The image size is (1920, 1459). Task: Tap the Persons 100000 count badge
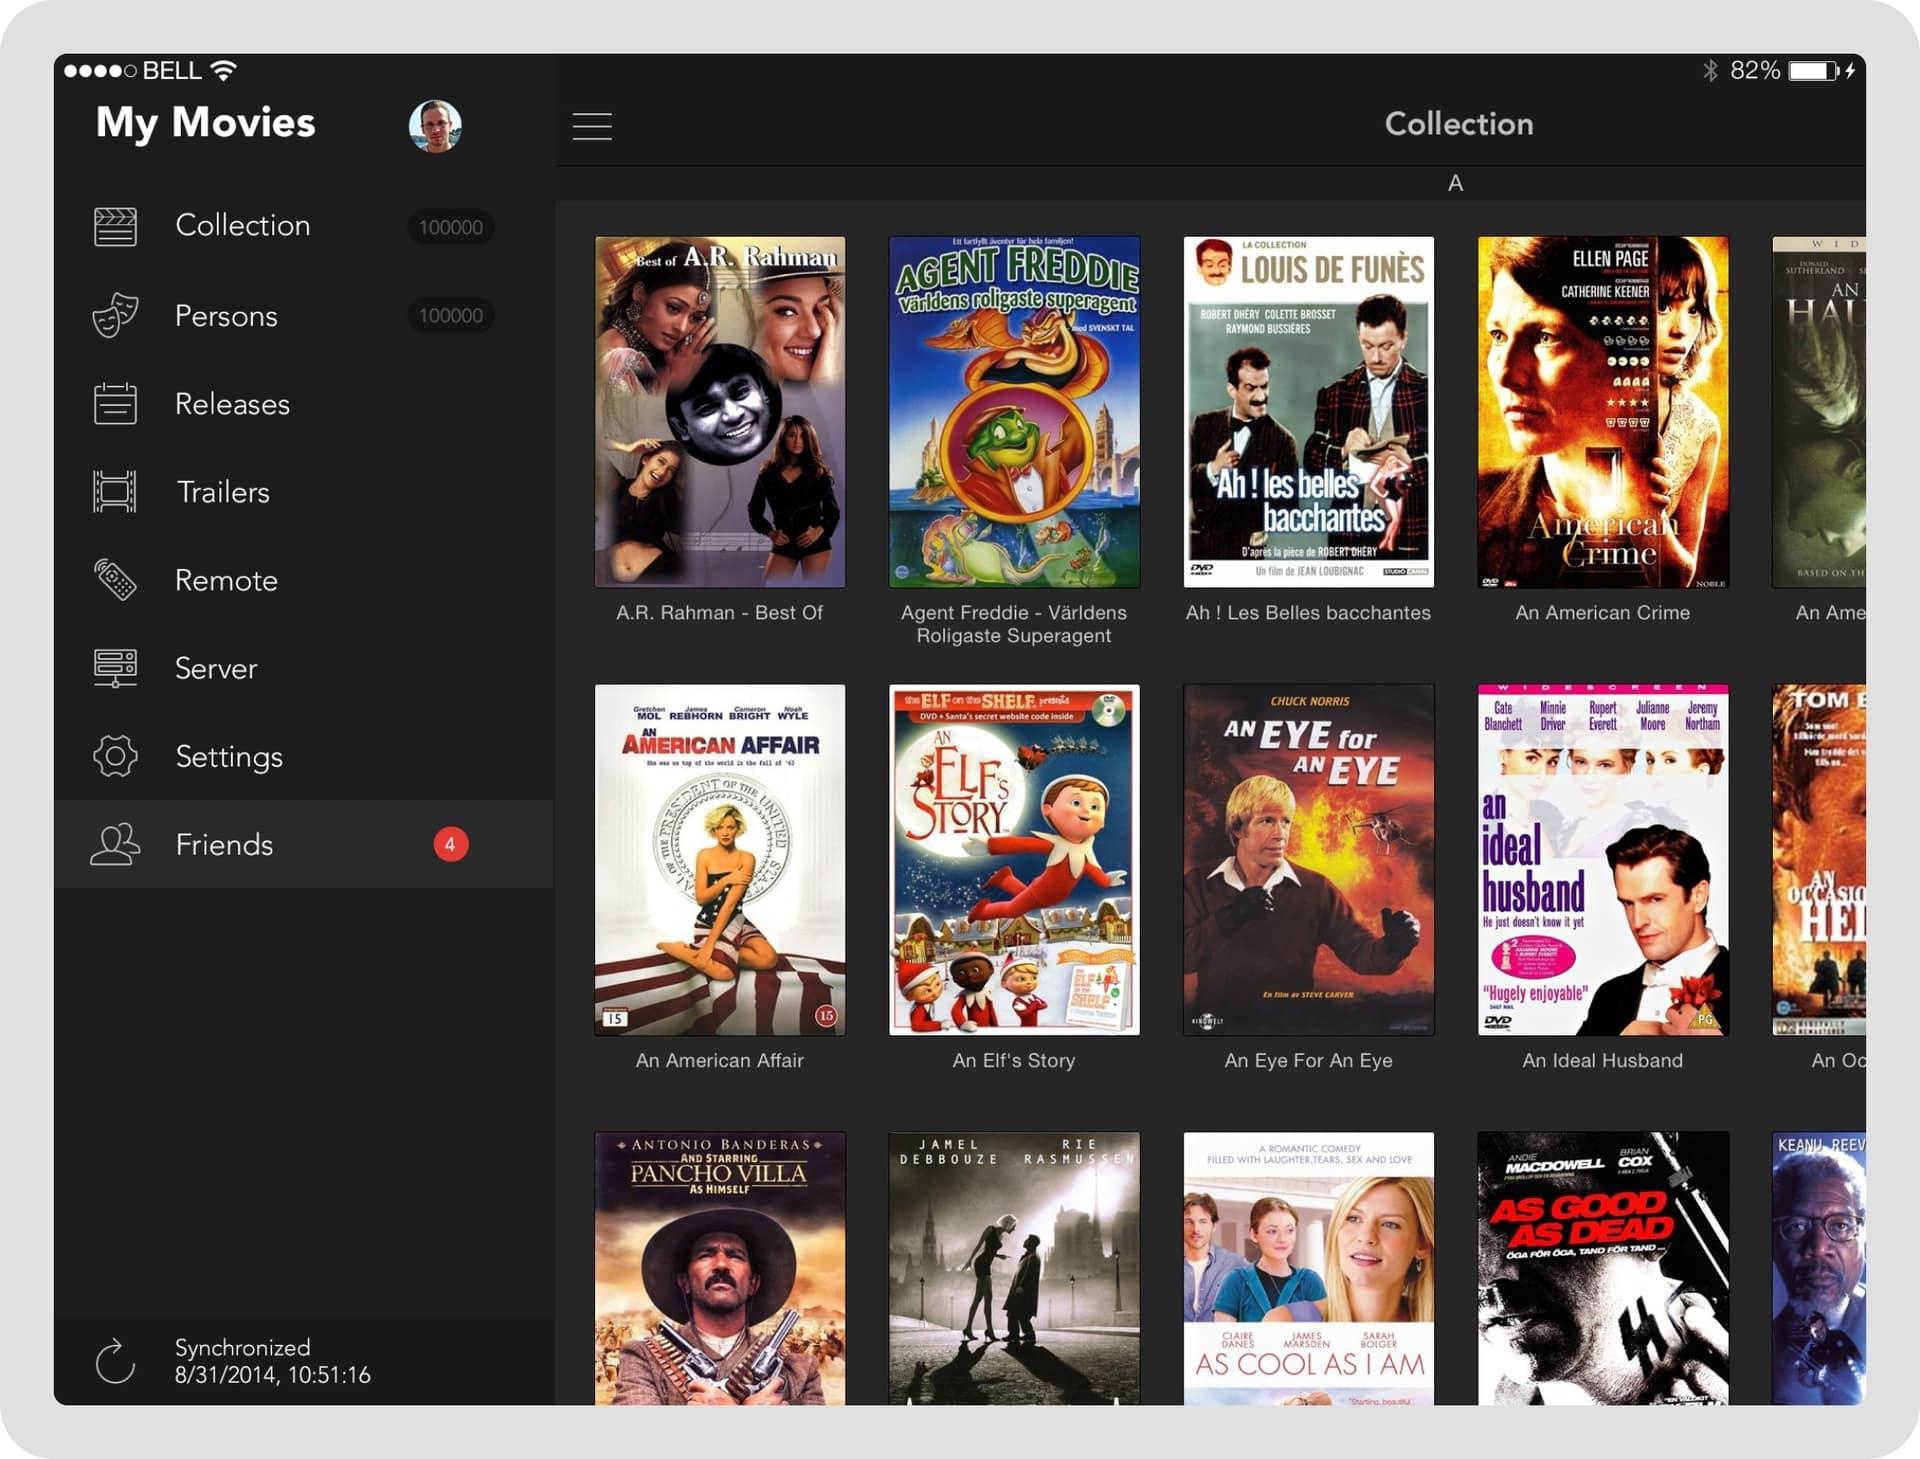(x=450, y=316)
